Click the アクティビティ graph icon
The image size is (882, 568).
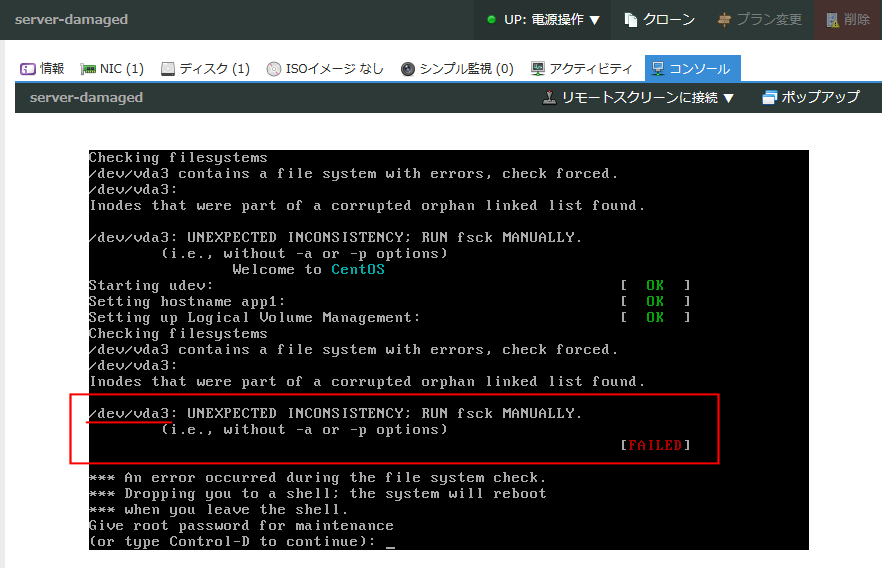pyautogui.click(x=538, y=69)
